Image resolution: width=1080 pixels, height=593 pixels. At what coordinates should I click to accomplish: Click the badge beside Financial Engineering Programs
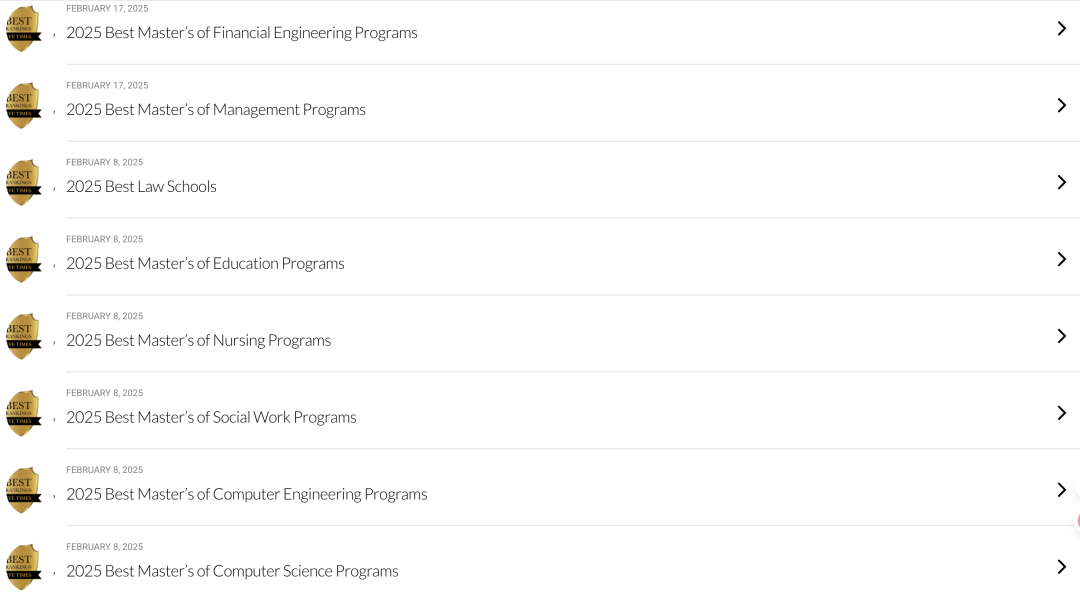coord(23,28)
